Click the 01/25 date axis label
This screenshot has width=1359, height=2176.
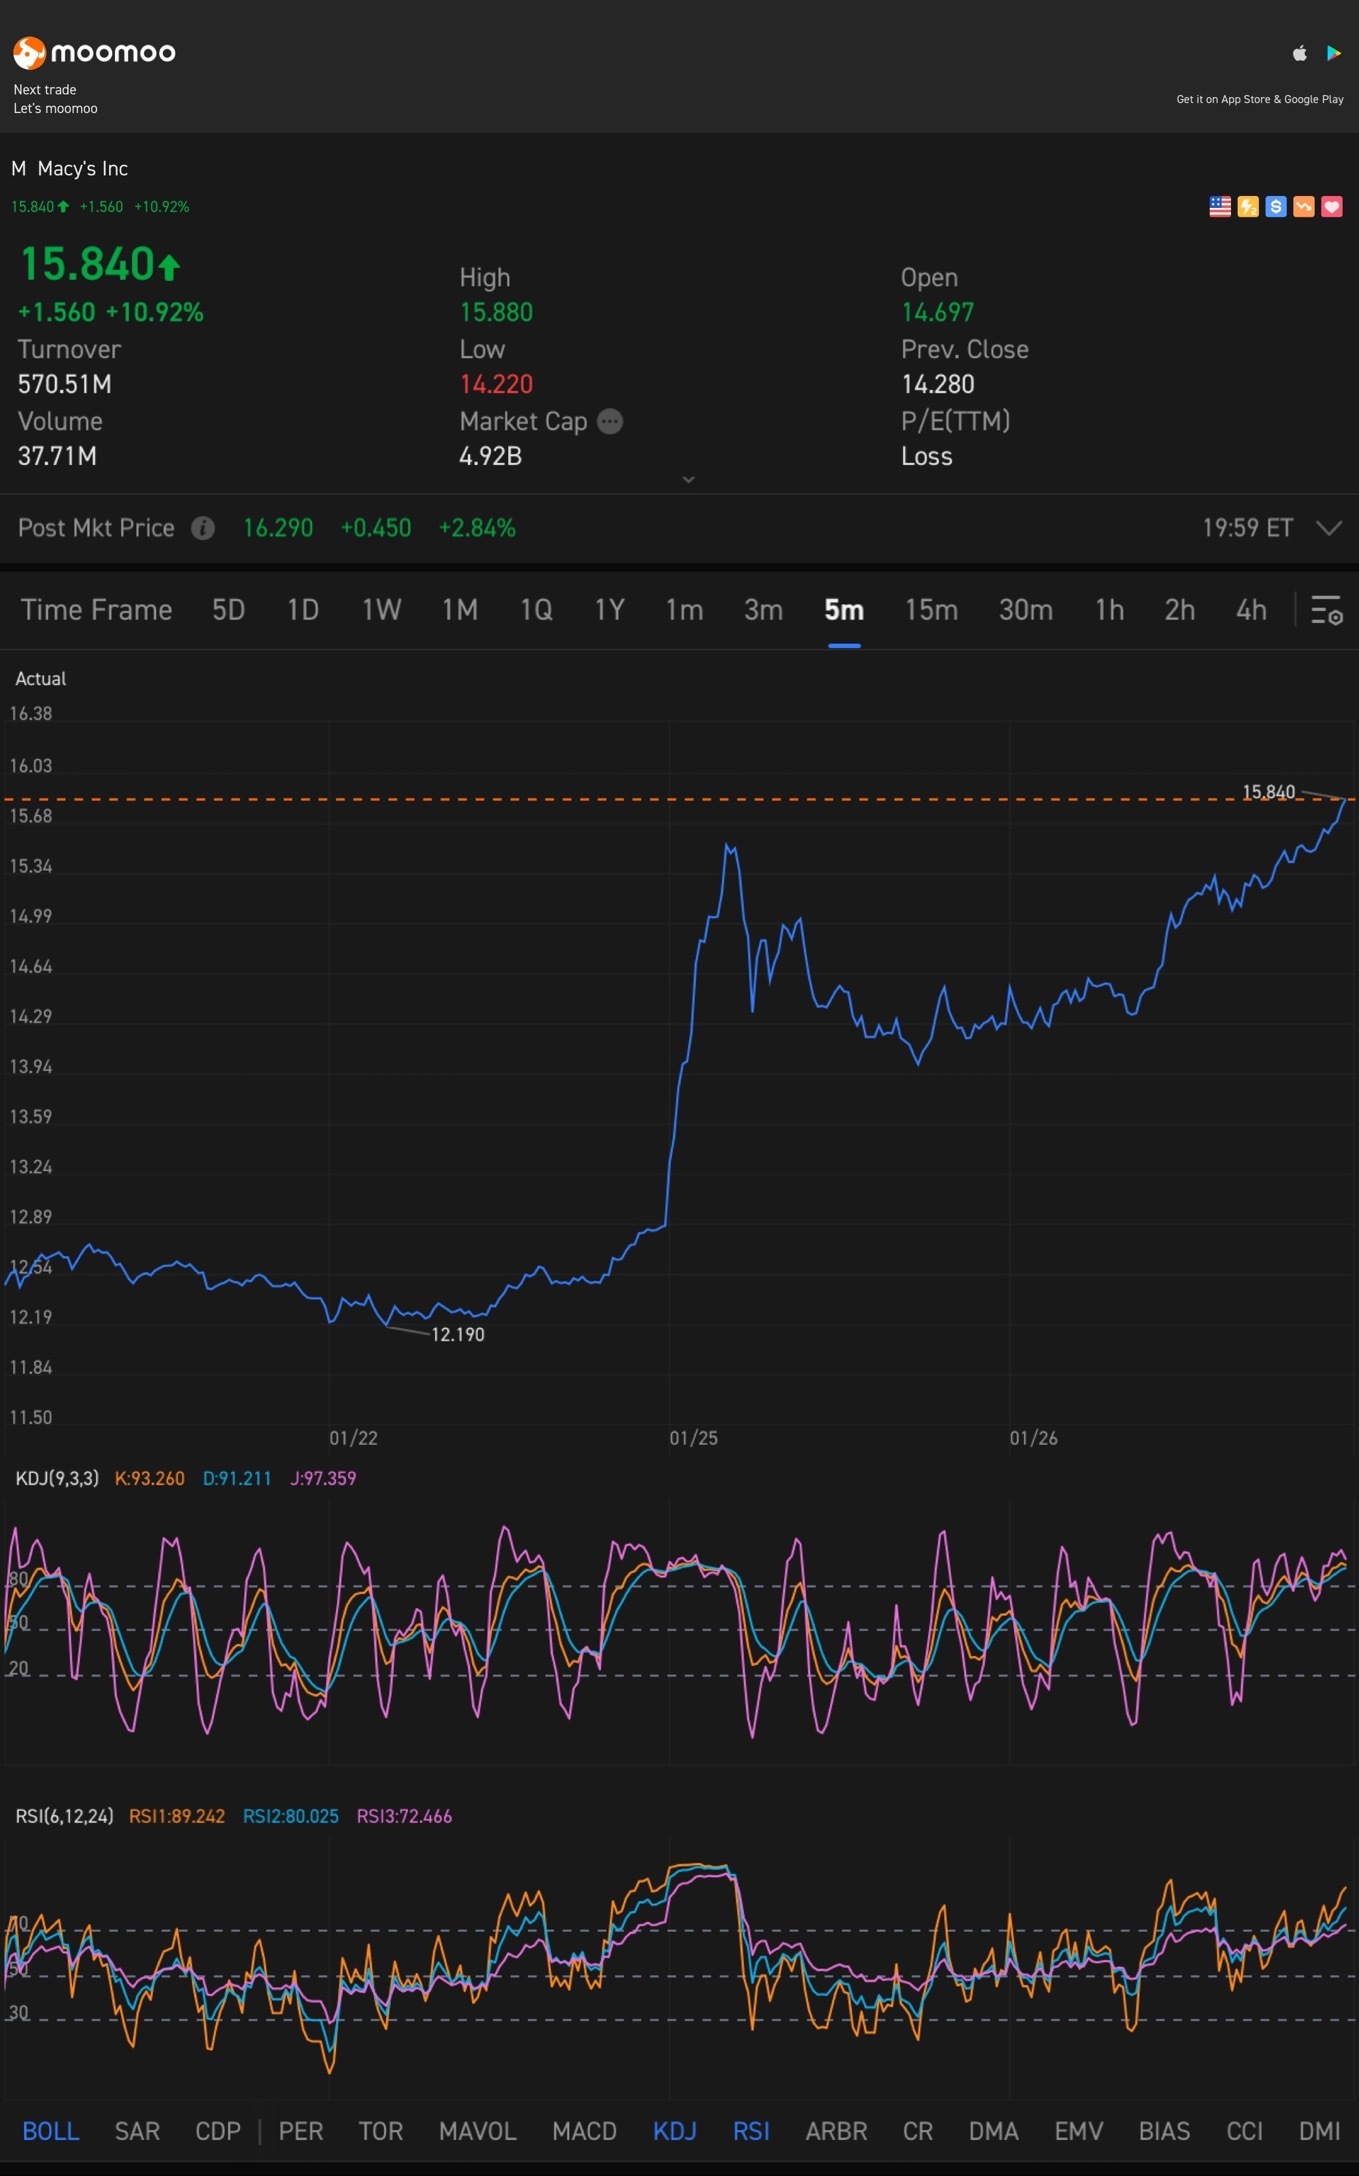694,1438
